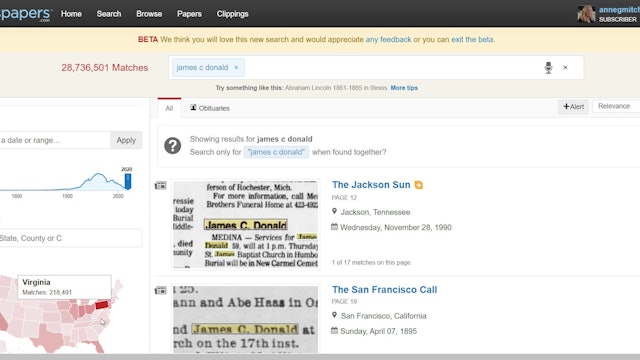Search exact phrase "james c donald"

click(276, 152)
